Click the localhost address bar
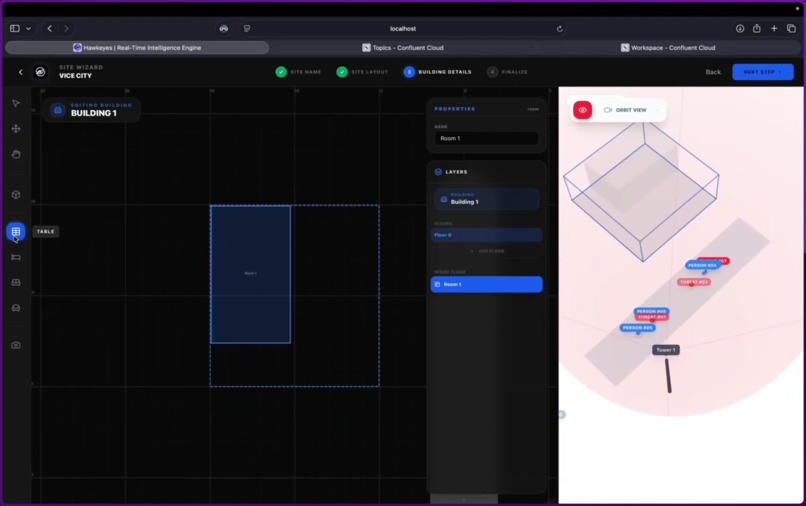The width and height of the screenshot is (806, 506). pyautogui.click(x=403, y=29)
